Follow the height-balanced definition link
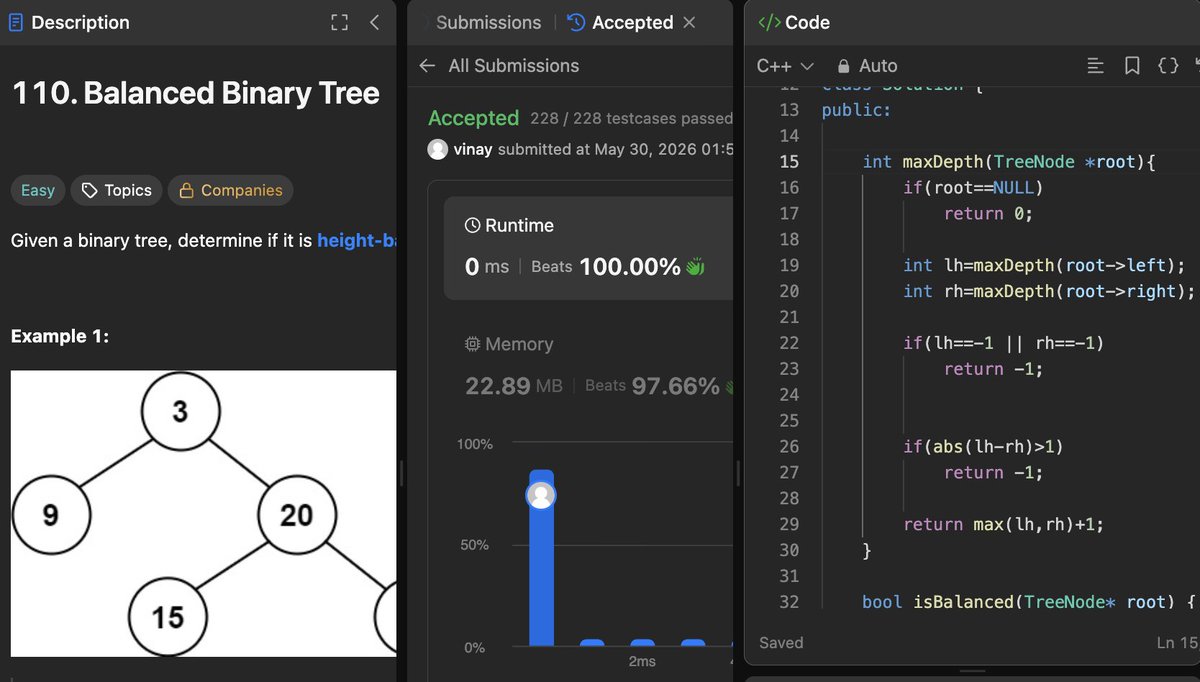This screenshot has width=1200, height=682. coord(357,240)
